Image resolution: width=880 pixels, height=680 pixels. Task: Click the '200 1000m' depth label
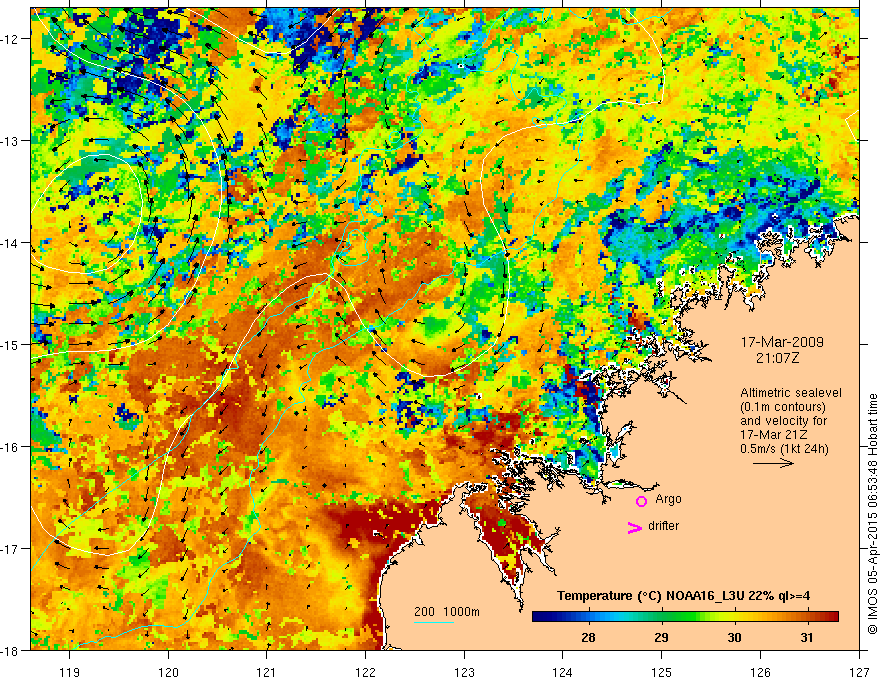click(x=447, y=612)
